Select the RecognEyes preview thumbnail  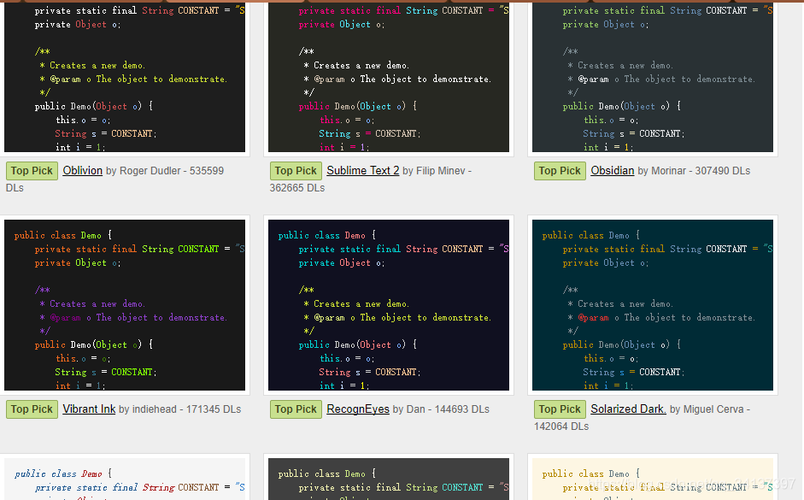coord(389,305)
